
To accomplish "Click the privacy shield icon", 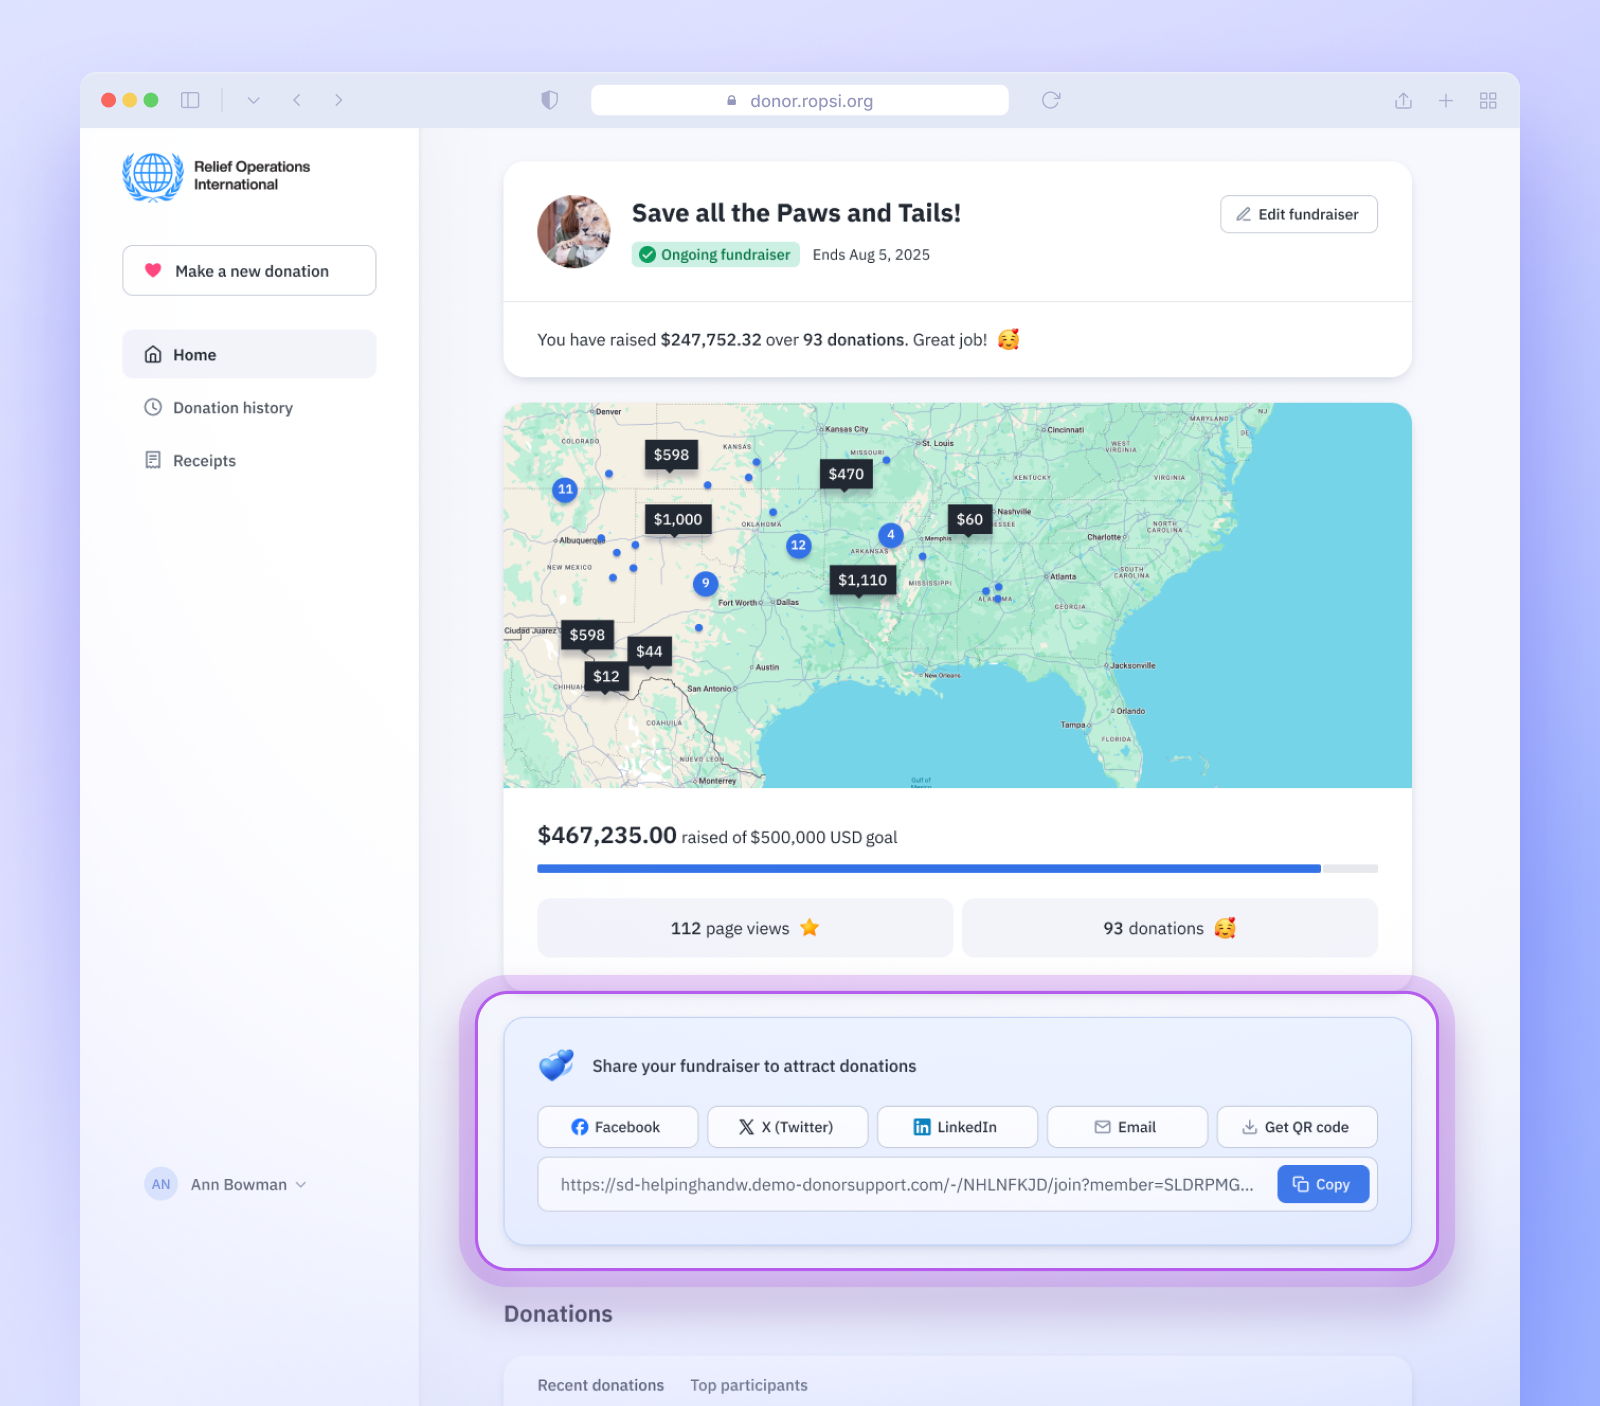I will (x=549, y=100).
